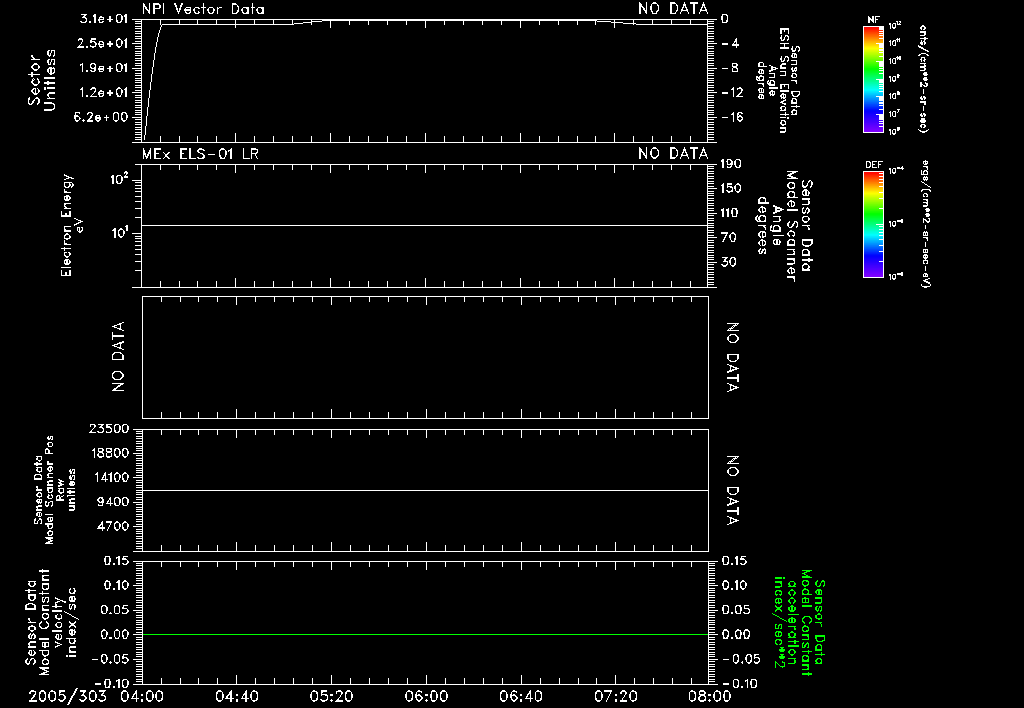Click the 'Electron Energy eV' axis label
The width and height of the screenshot is (1024, 708).
click(x=72, y=225)
